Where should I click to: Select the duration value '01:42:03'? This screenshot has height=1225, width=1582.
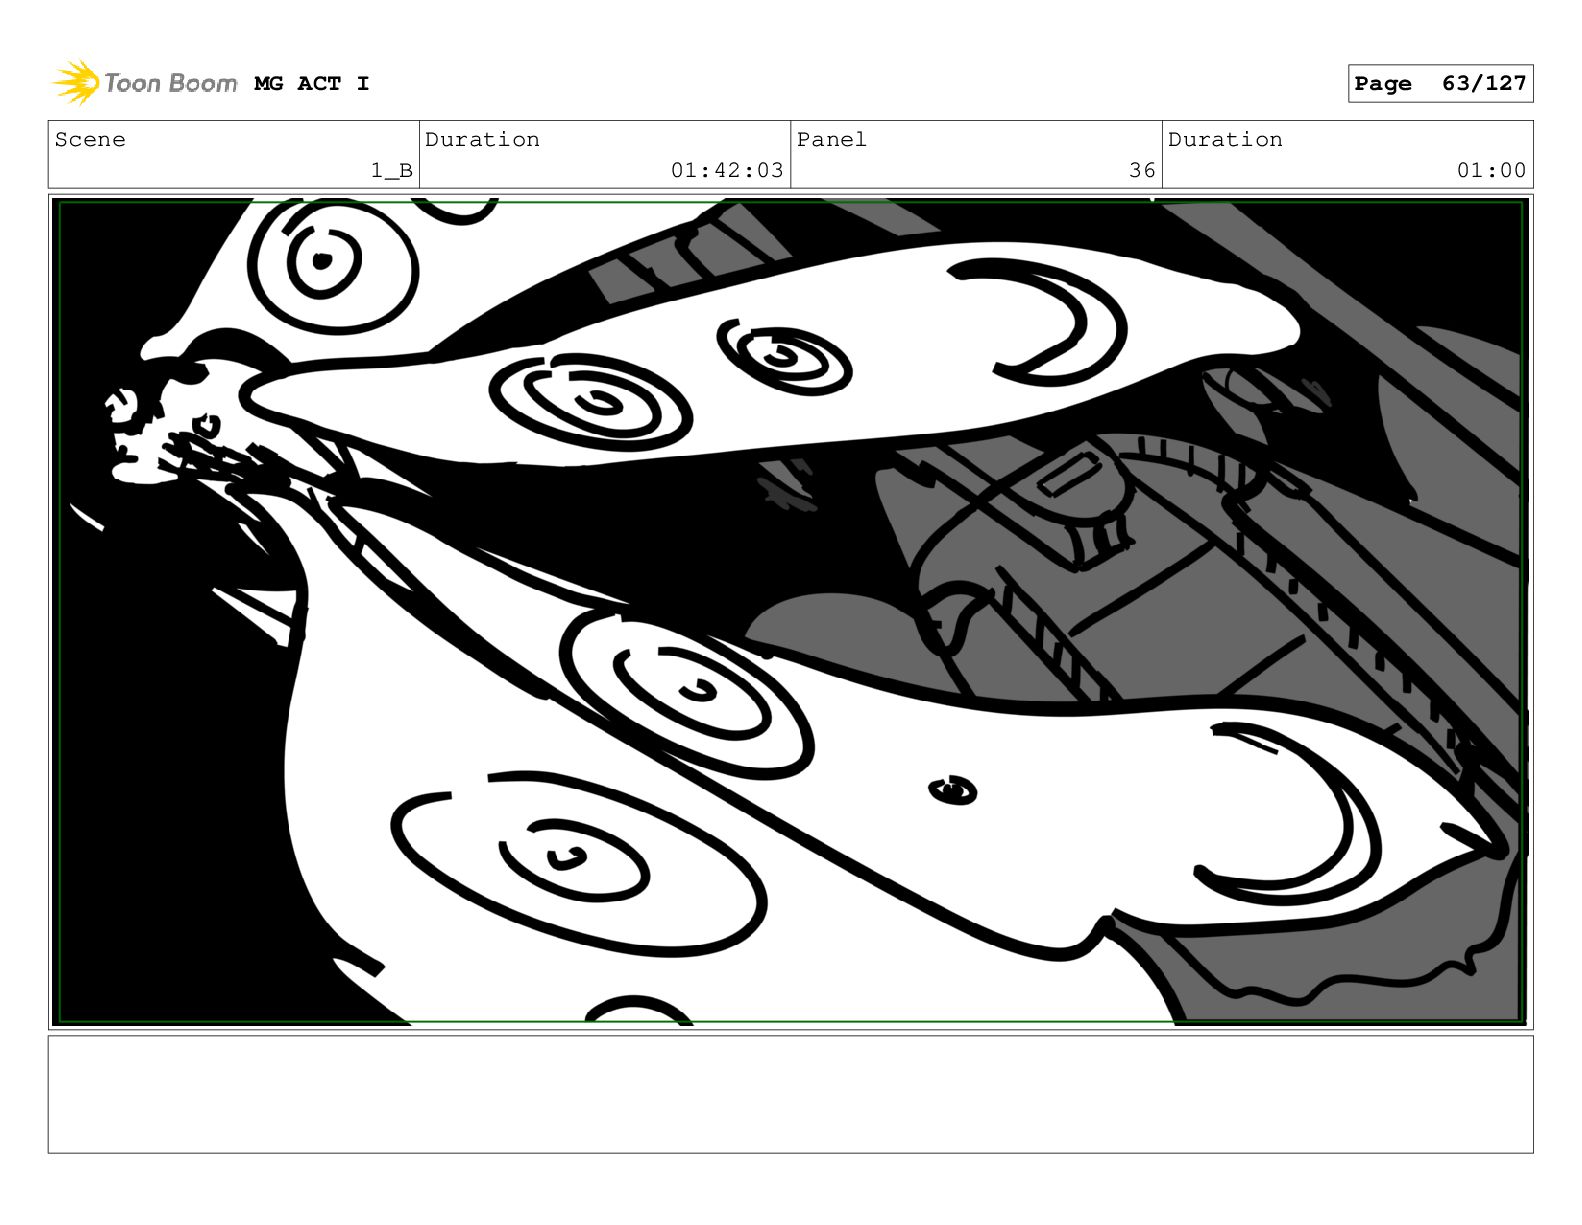pos(727,171)
